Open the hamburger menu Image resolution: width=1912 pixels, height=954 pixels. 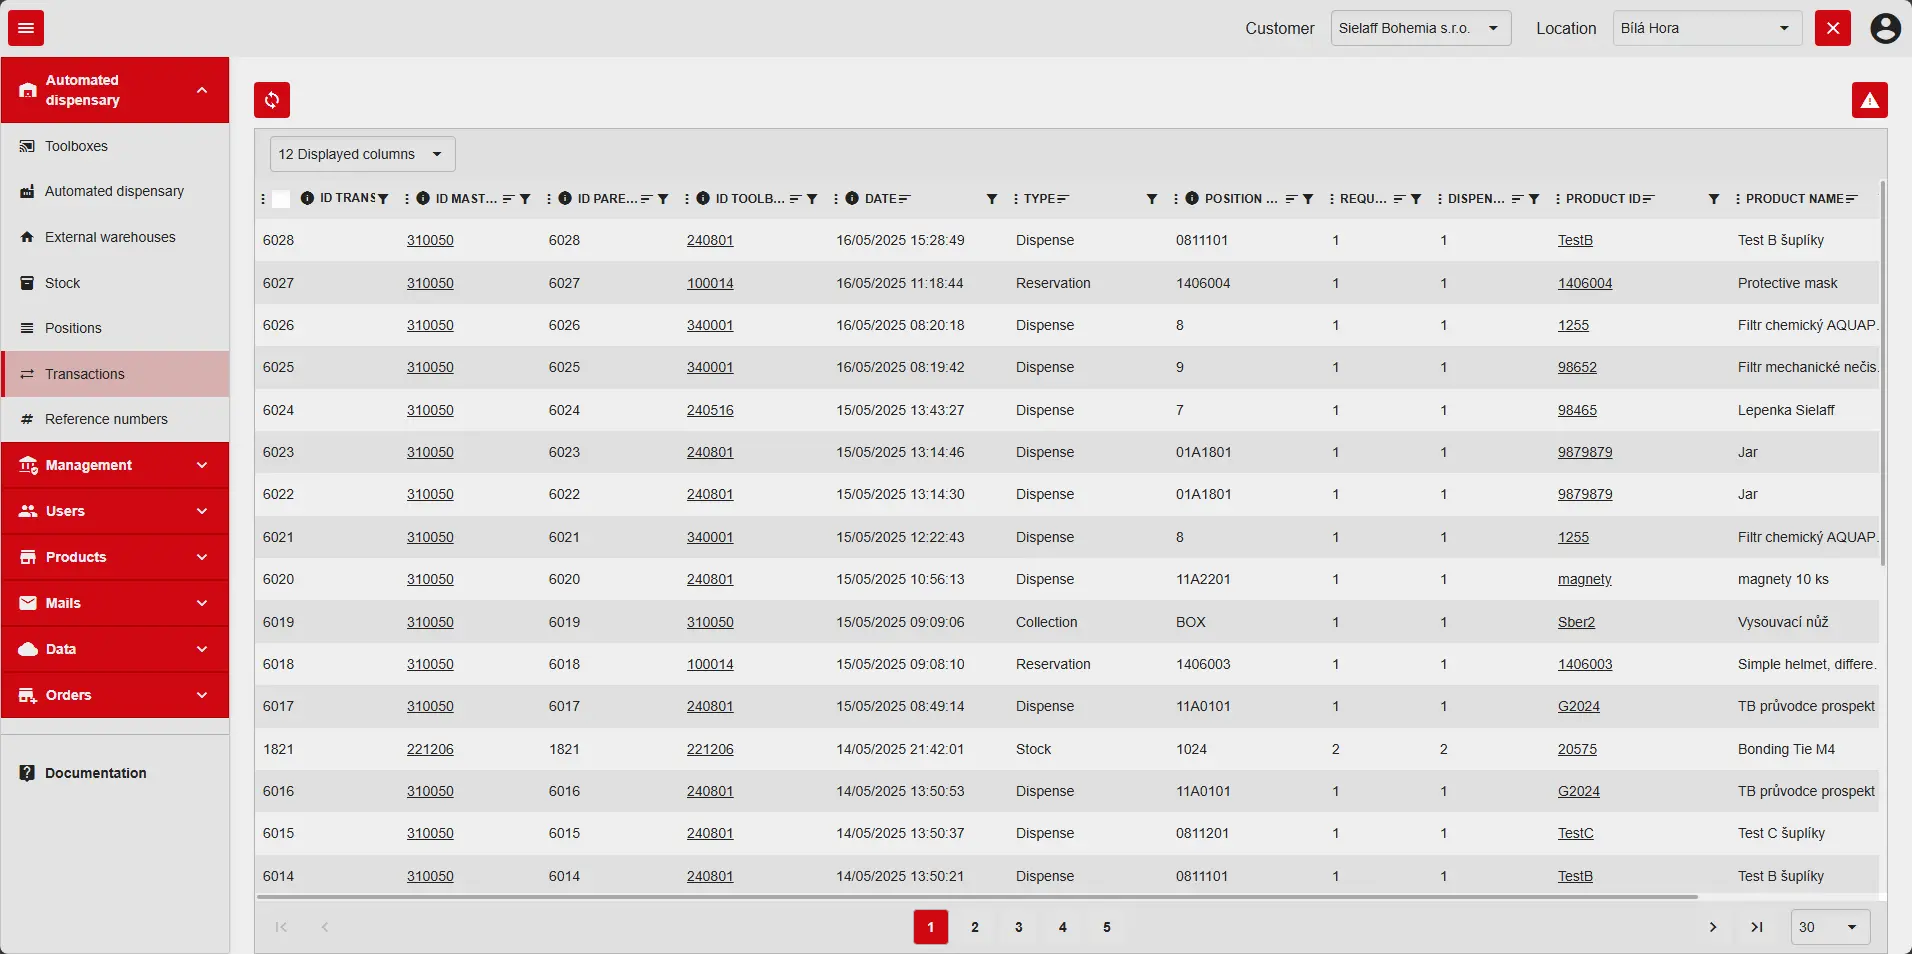coord(26,28)
